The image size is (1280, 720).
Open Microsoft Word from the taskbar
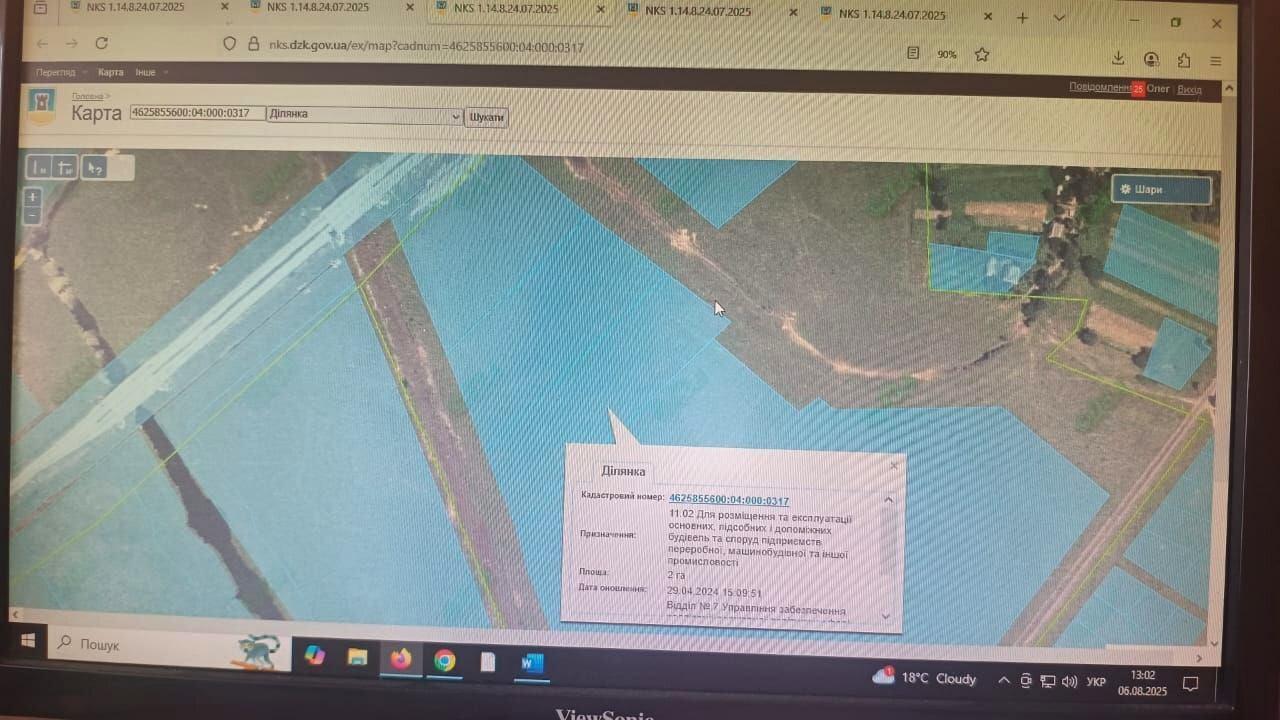click(531, 662)
